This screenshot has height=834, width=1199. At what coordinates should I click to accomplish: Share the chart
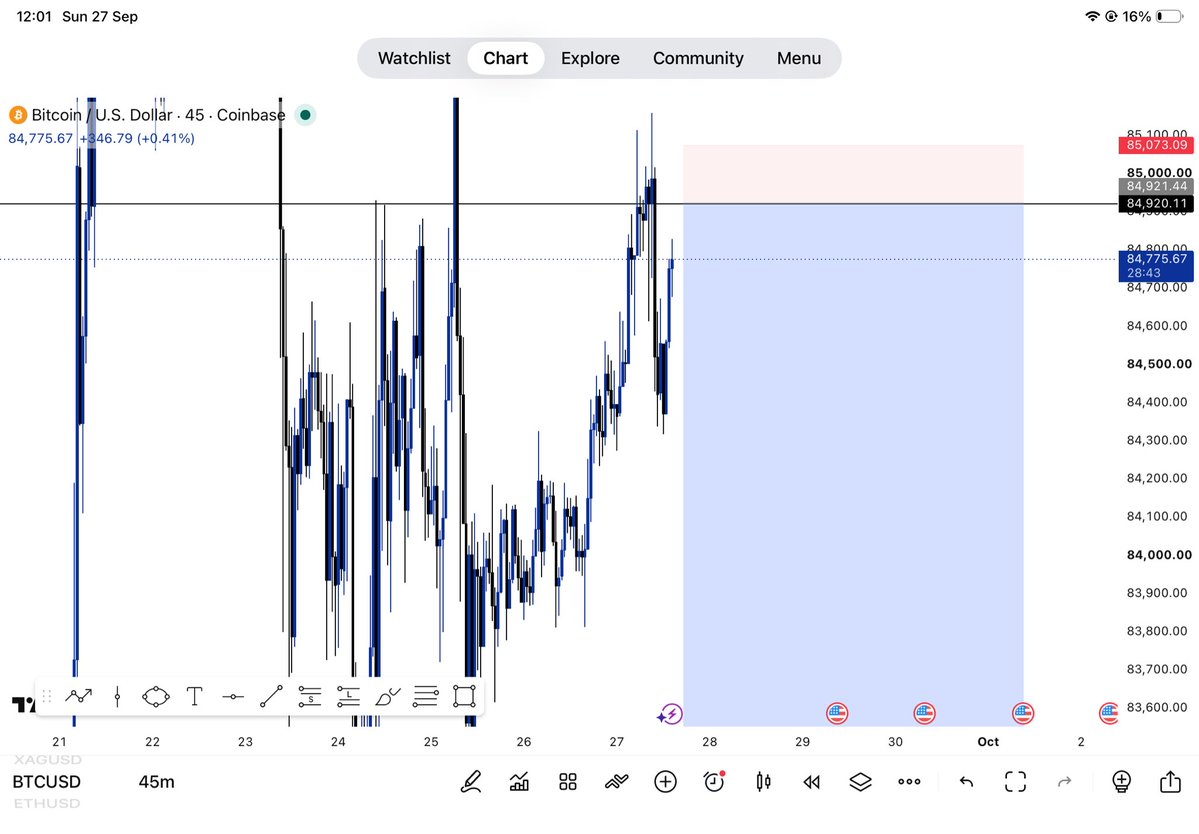click(1170, 780)
